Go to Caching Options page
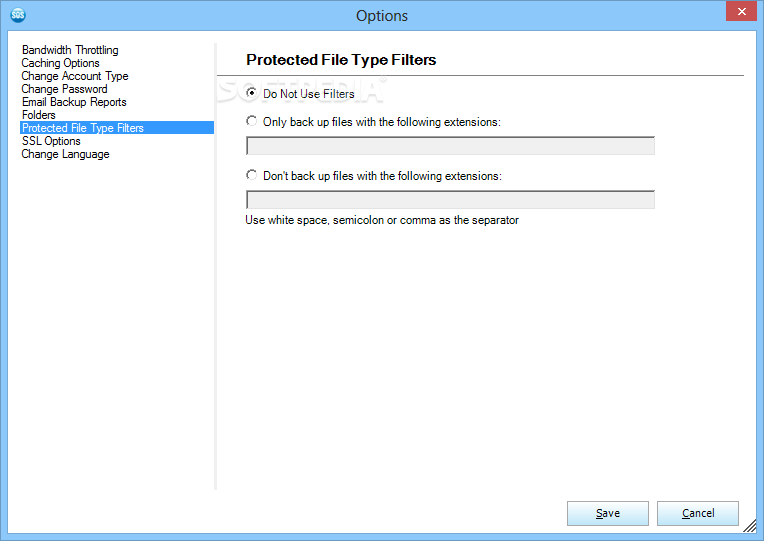The image size is (764, 541). pos(60,63)
